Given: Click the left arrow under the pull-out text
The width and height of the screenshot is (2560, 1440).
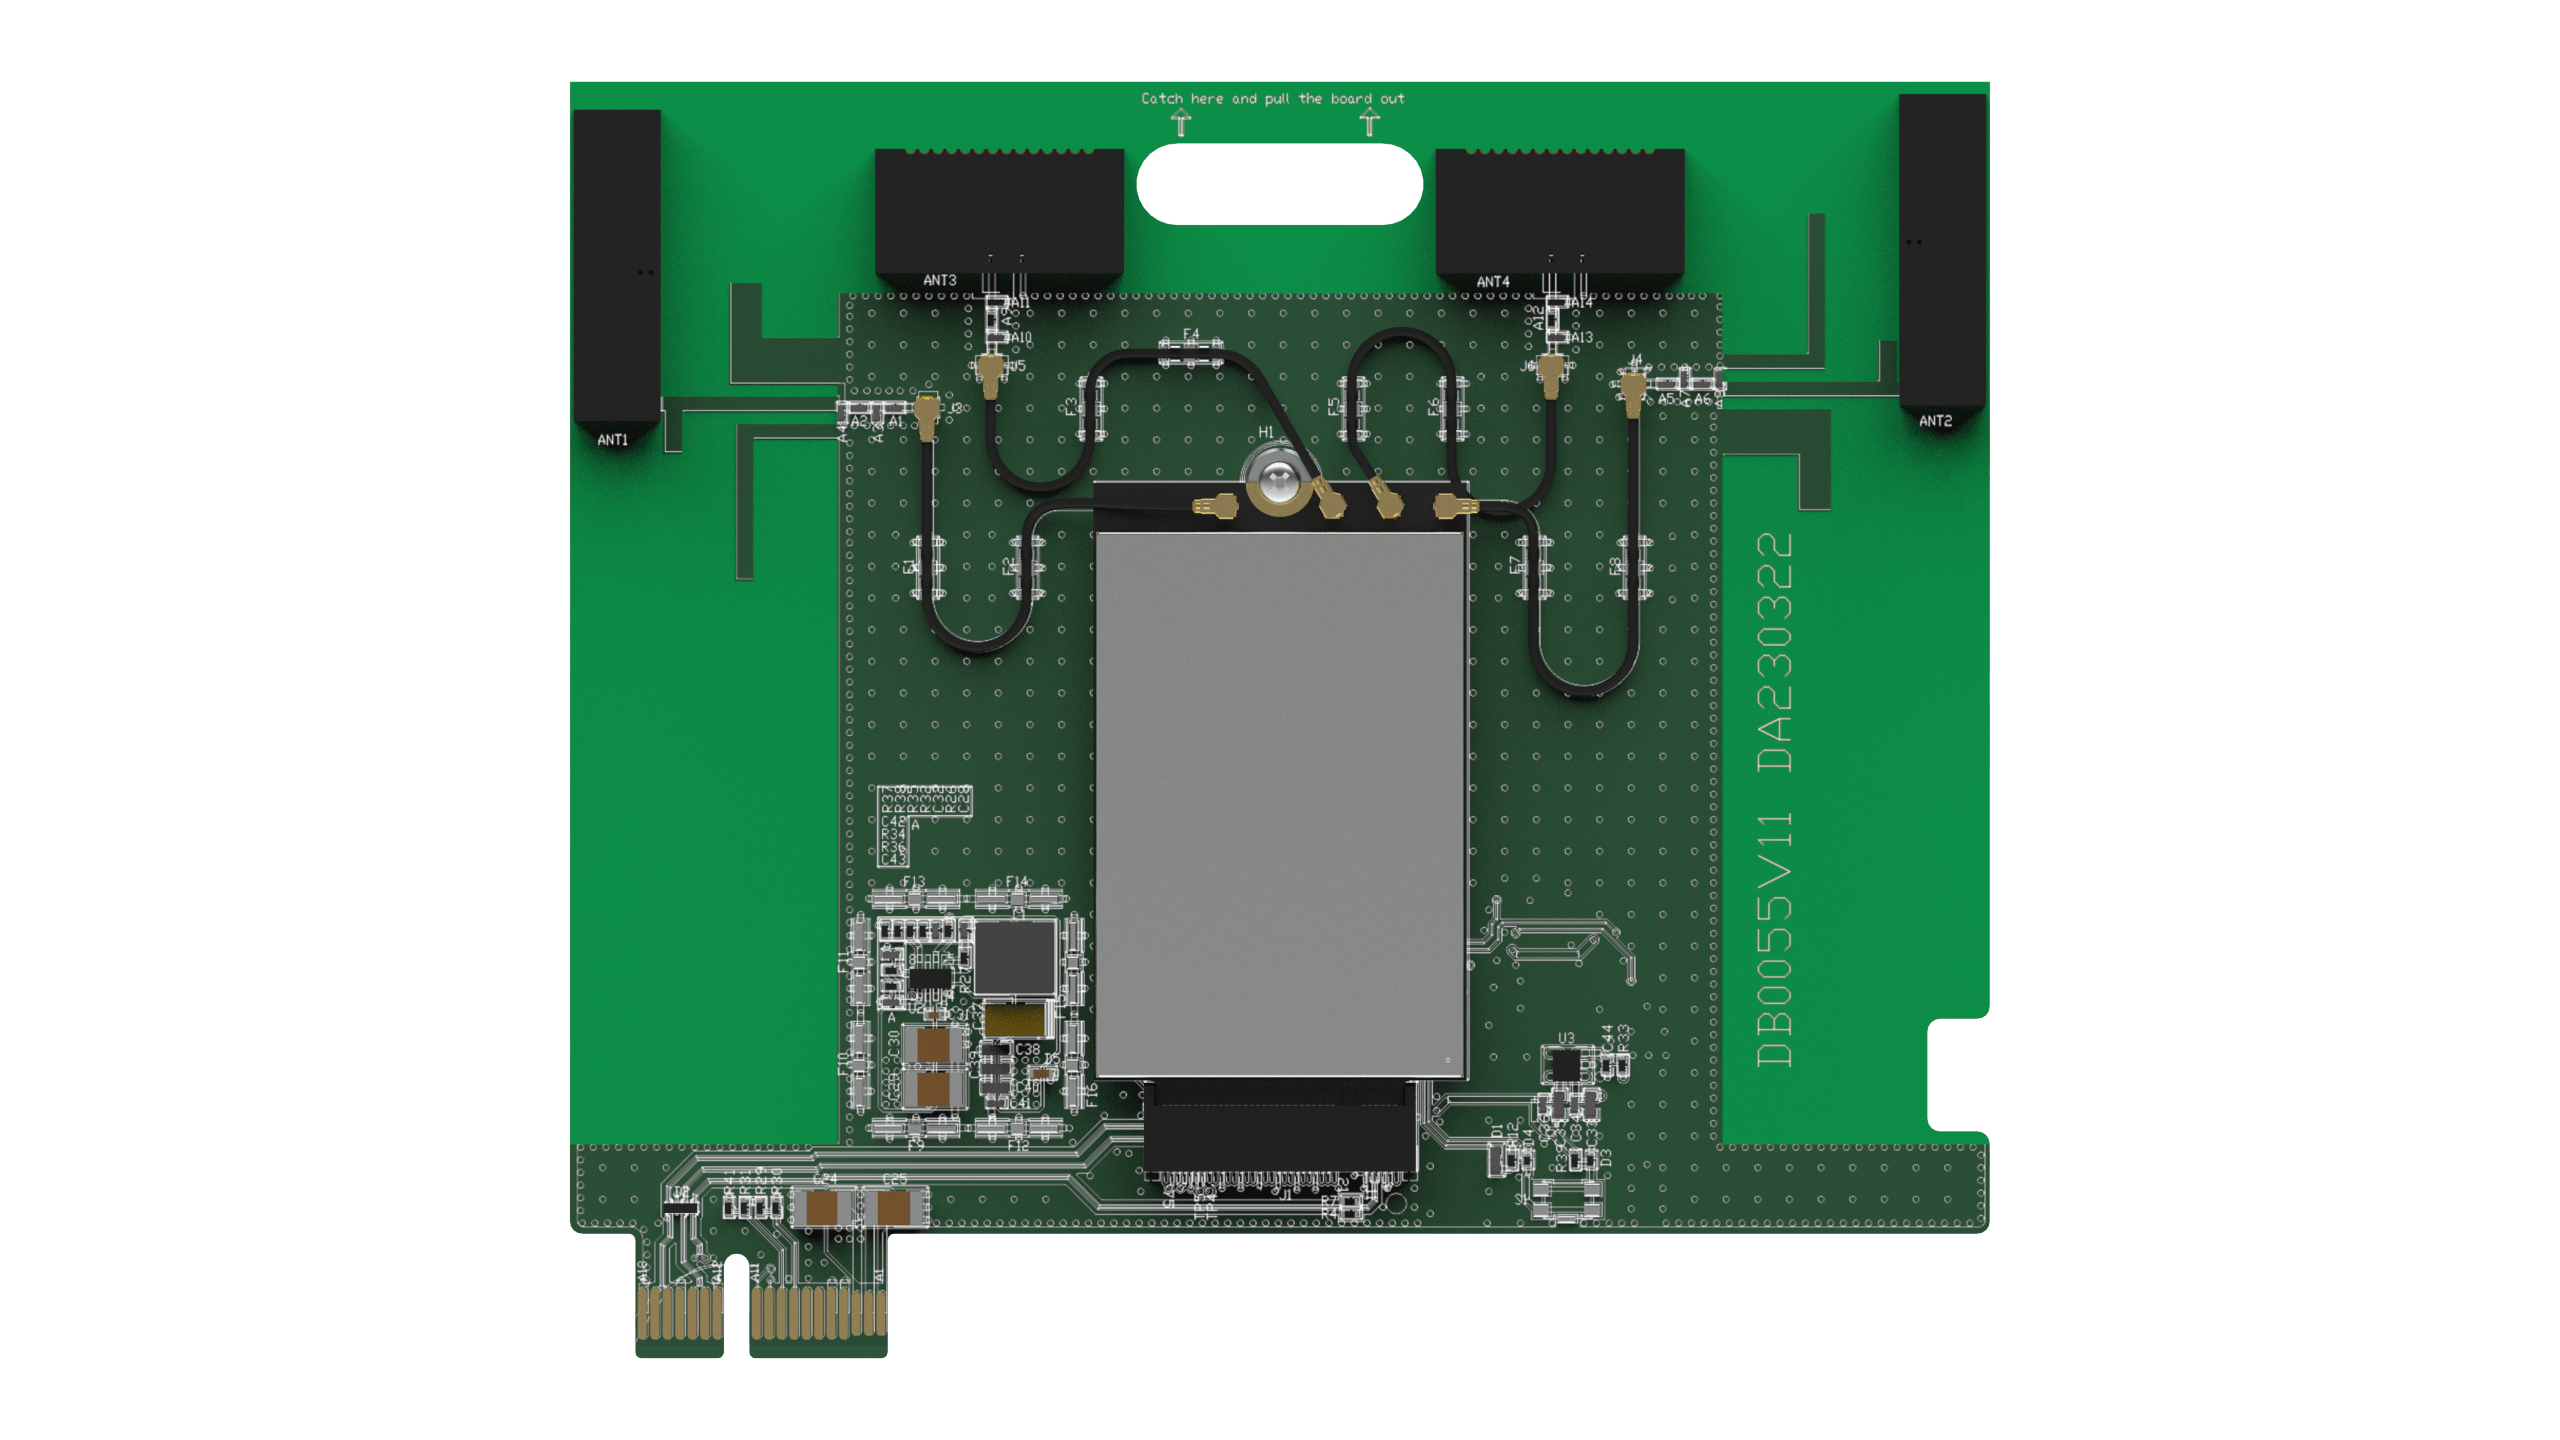Looking at the screenshot, I should pos(1182,123).
